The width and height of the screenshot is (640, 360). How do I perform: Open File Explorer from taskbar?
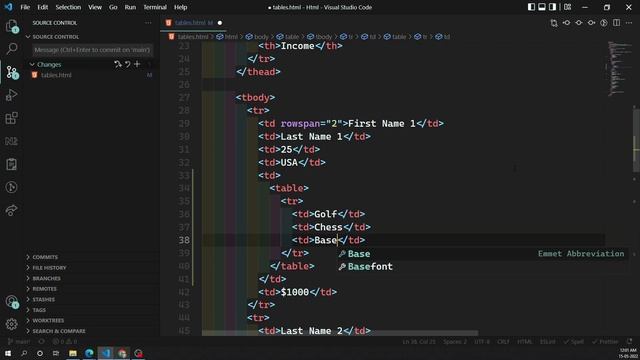73,353
